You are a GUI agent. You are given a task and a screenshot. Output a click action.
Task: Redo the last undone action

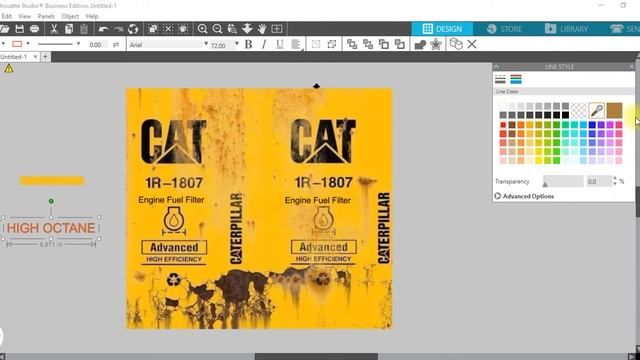pos(118,29)
